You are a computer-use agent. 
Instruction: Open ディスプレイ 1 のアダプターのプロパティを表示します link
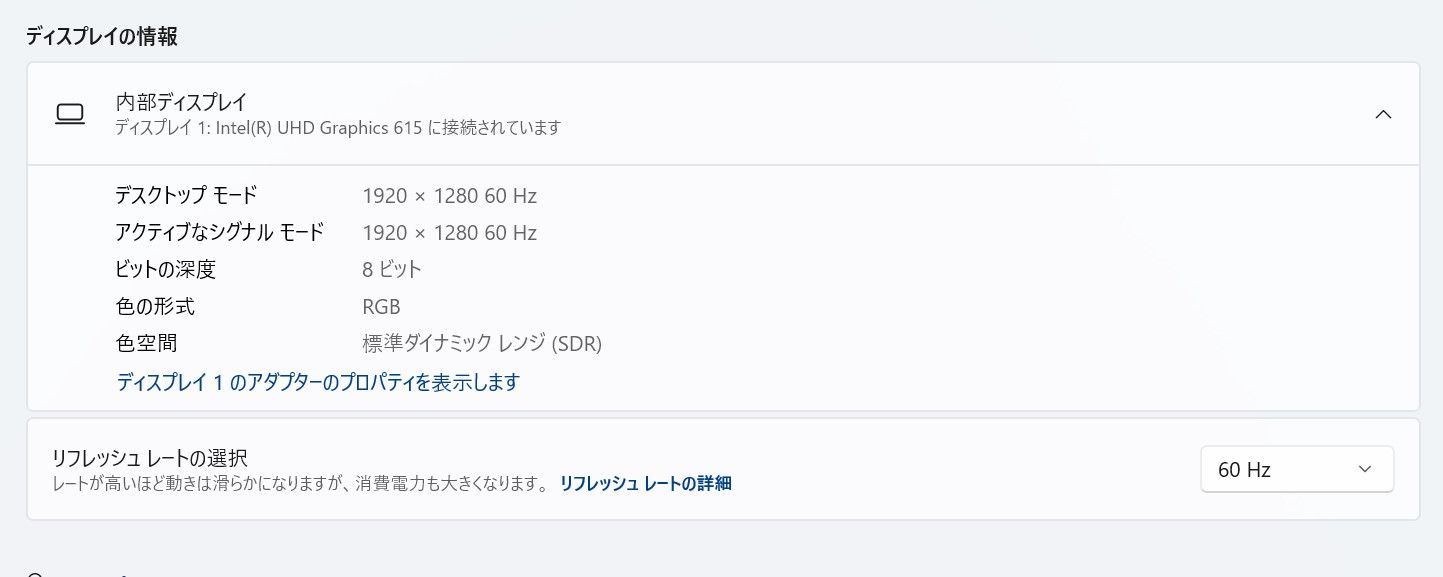click(x=318, y=382)
